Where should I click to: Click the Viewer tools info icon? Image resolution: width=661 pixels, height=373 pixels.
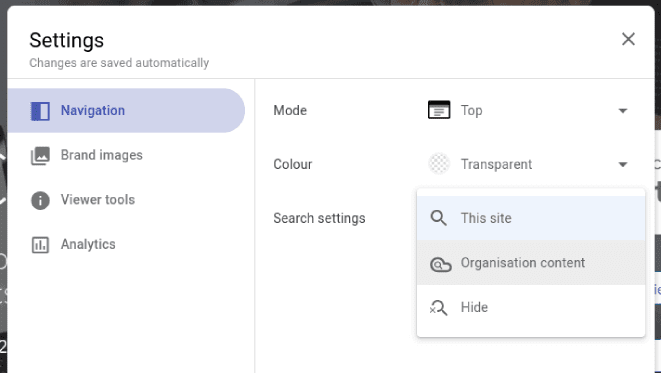[x=40, y=200]
